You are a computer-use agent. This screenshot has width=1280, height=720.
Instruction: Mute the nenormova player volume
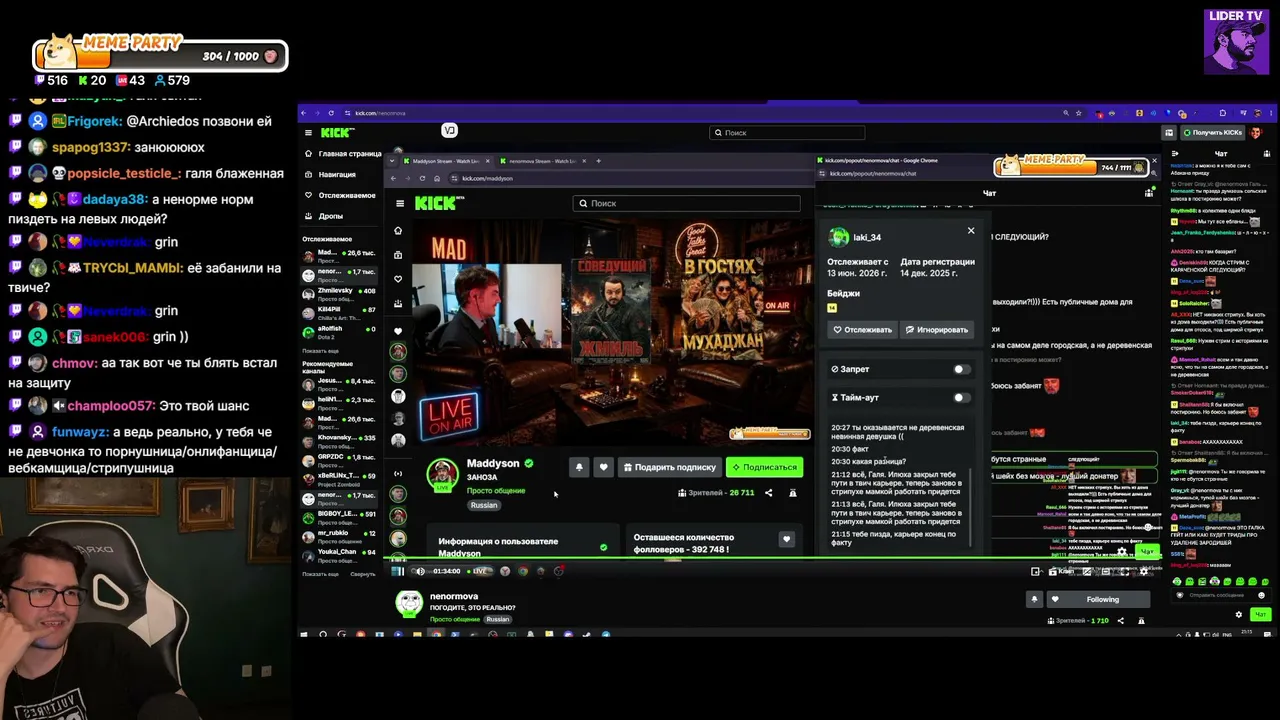point(420,571)
